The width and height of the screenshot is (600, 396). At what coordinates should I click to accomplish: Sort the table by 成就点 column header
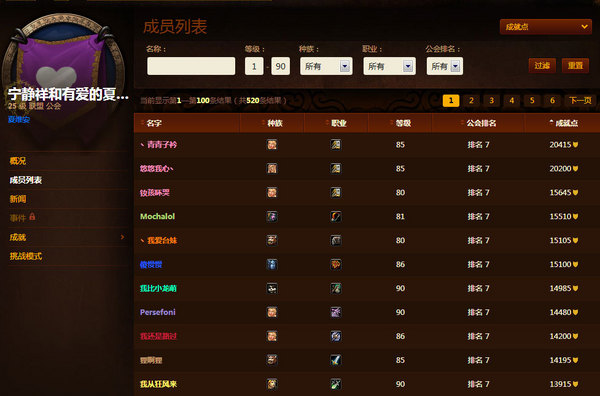point(564,123)
